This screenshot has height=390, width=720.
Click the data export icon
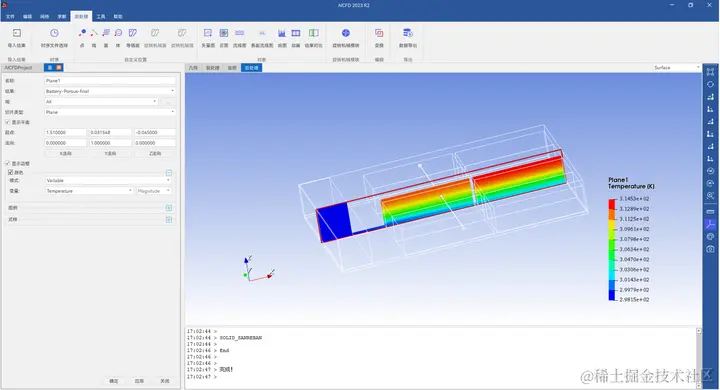[408, 33]
